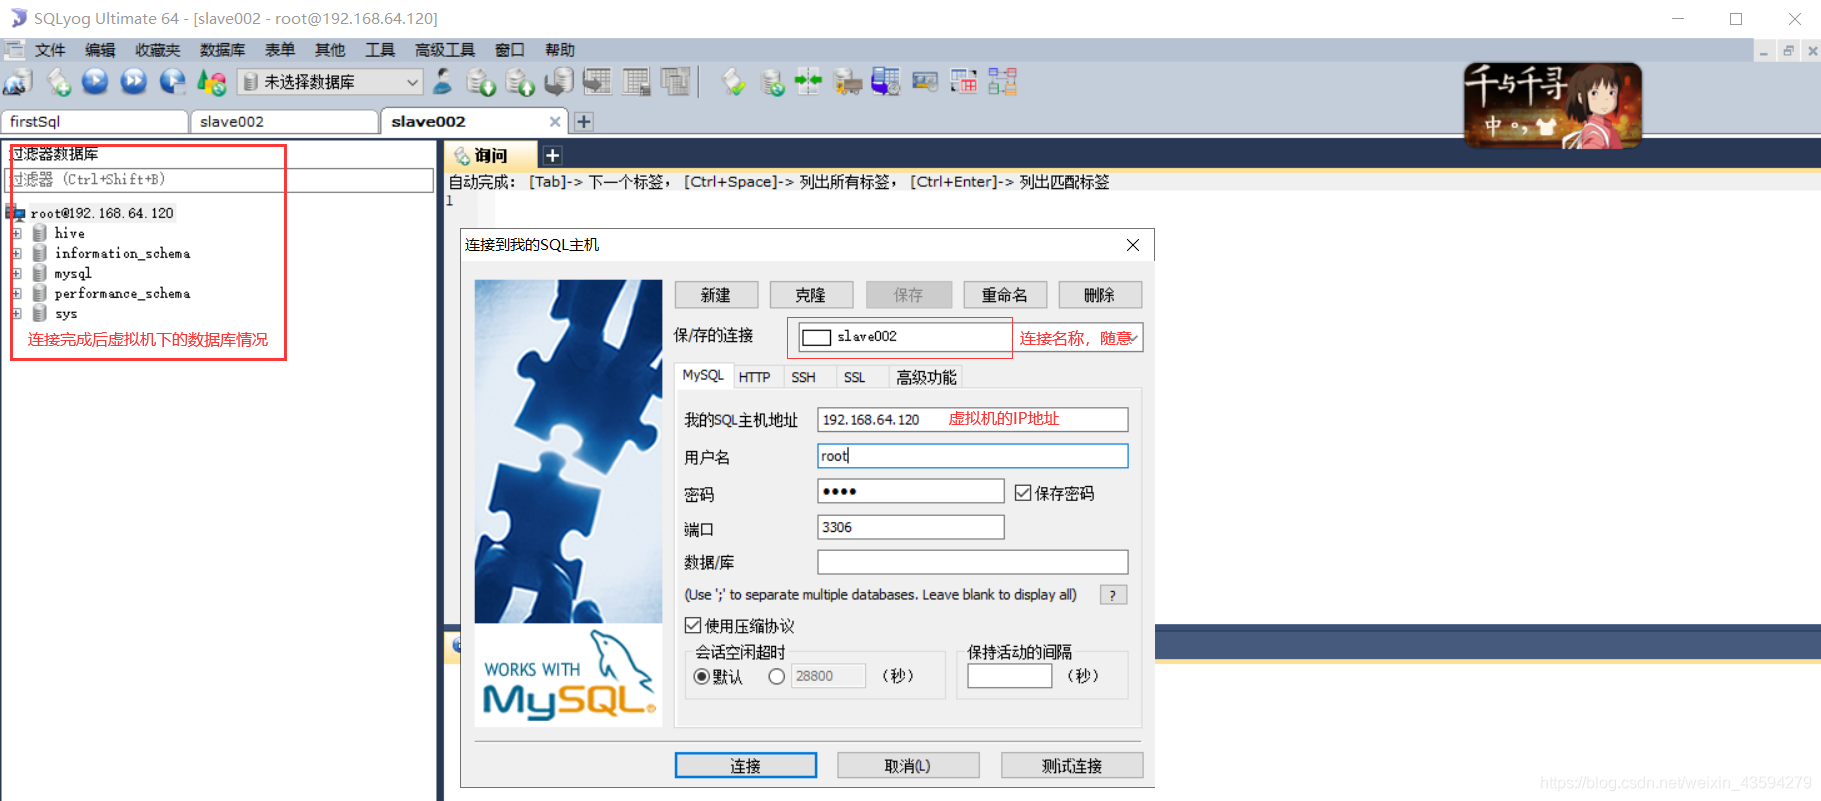Image resolution: width=1821 pixels, height=801 pixels.
Task: Click the 重命名 button
Action: pyautogui.click(x=1005, y=295)
